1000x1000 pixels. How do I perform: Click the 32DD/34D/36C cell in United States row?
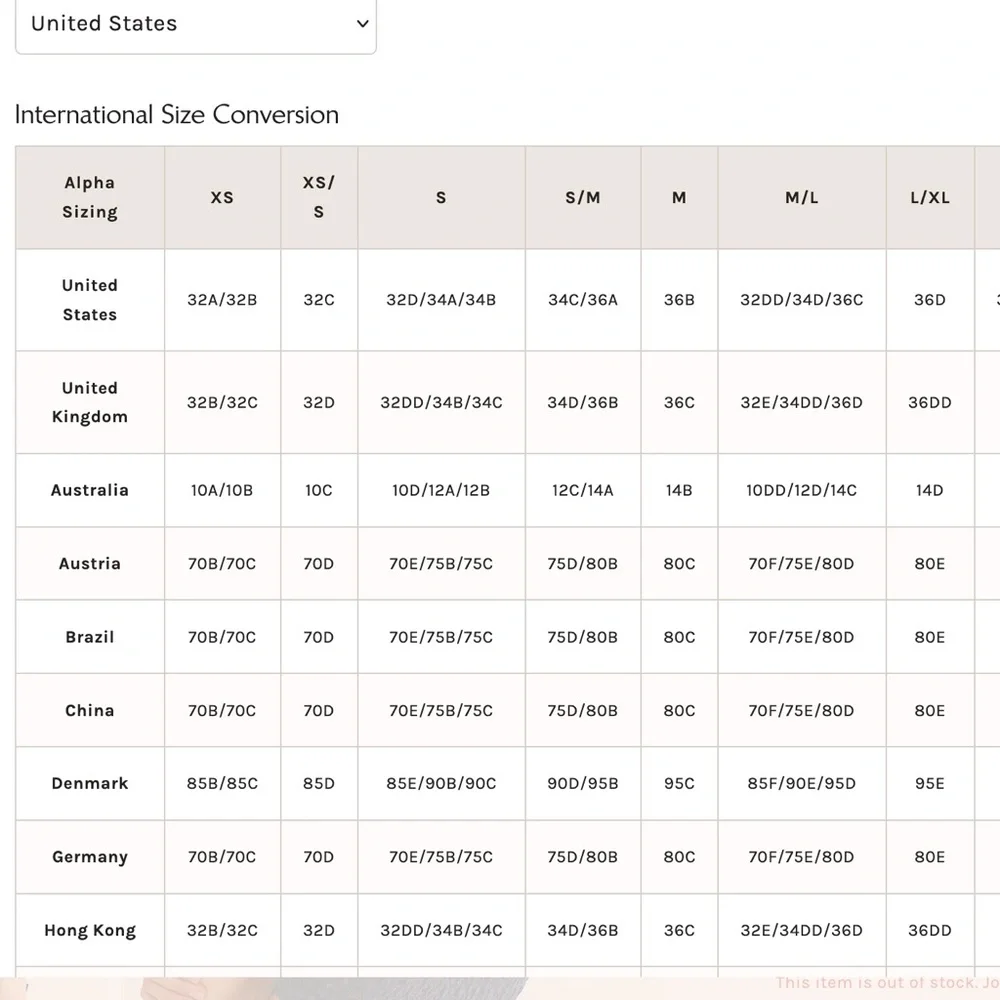tap(802, 300)
